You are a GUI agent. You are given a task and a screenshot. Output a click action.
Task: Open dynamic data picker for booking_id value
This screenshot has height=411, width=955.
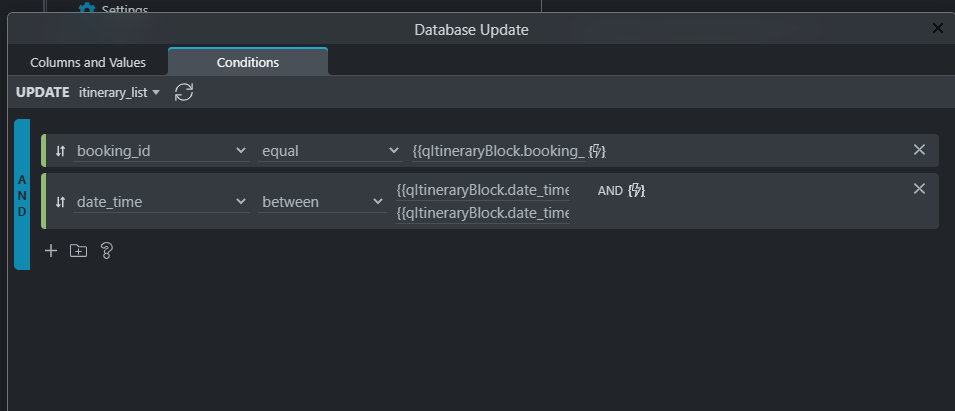[x=597, y=151]
